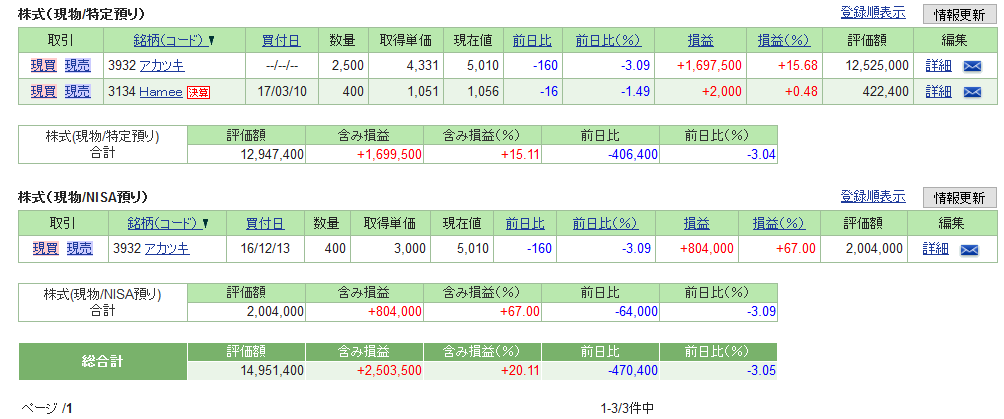Click mail icon in 3932 アカツキ 特定預り row
Screen dimensions: 1004x419
(x=973, y=65)
